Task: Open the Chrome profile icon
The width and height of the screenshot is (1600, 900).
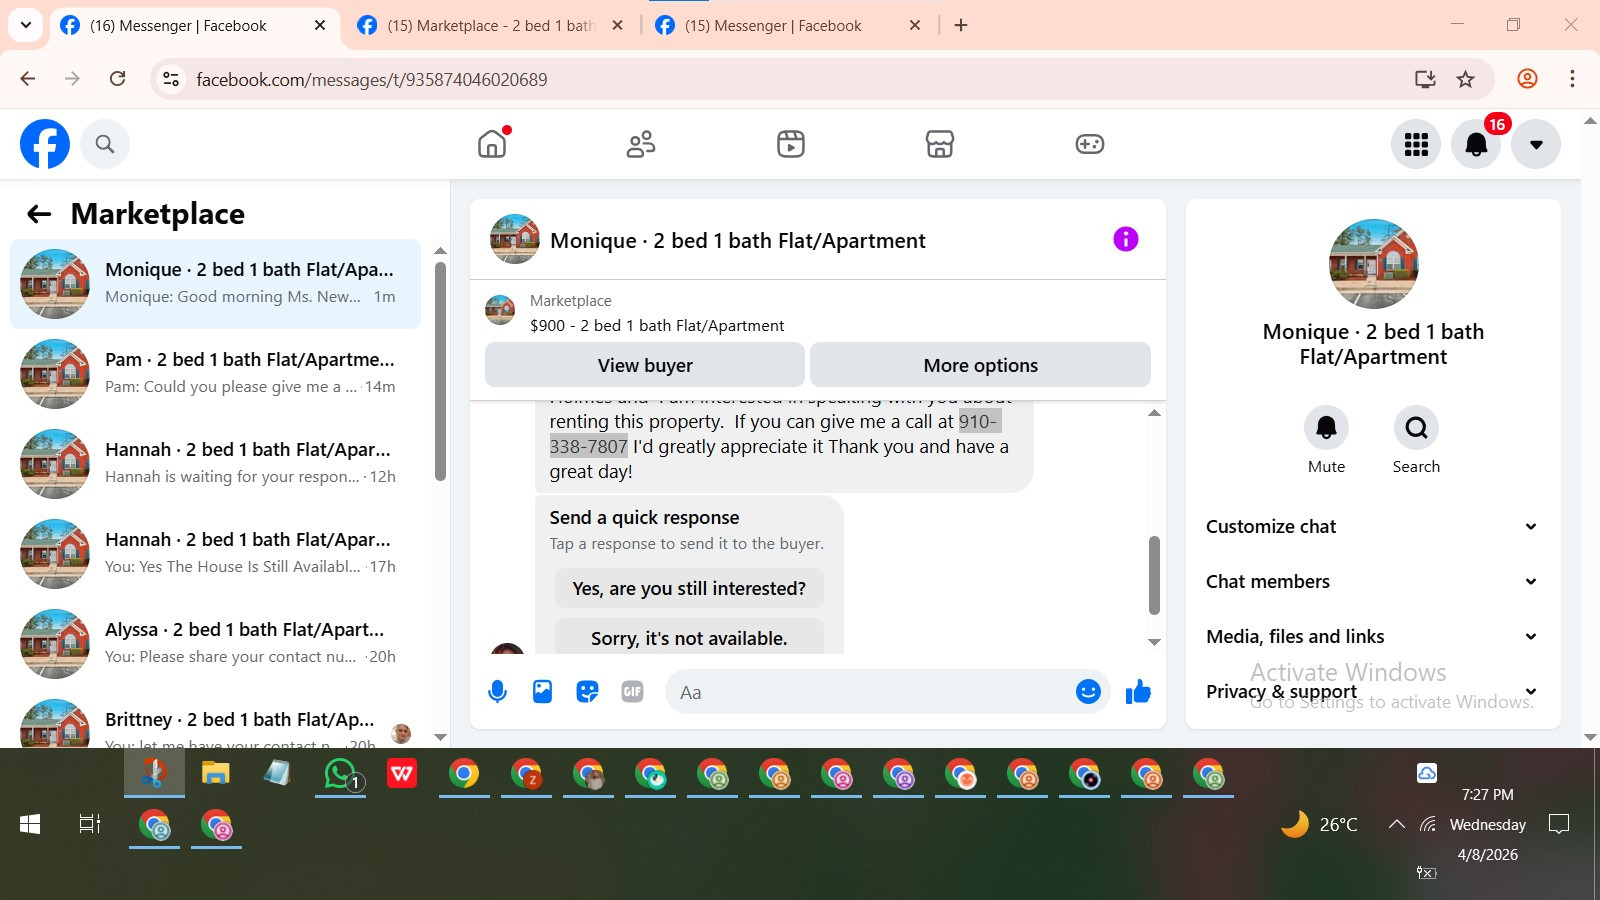Action: click(x=1527, y=79)
